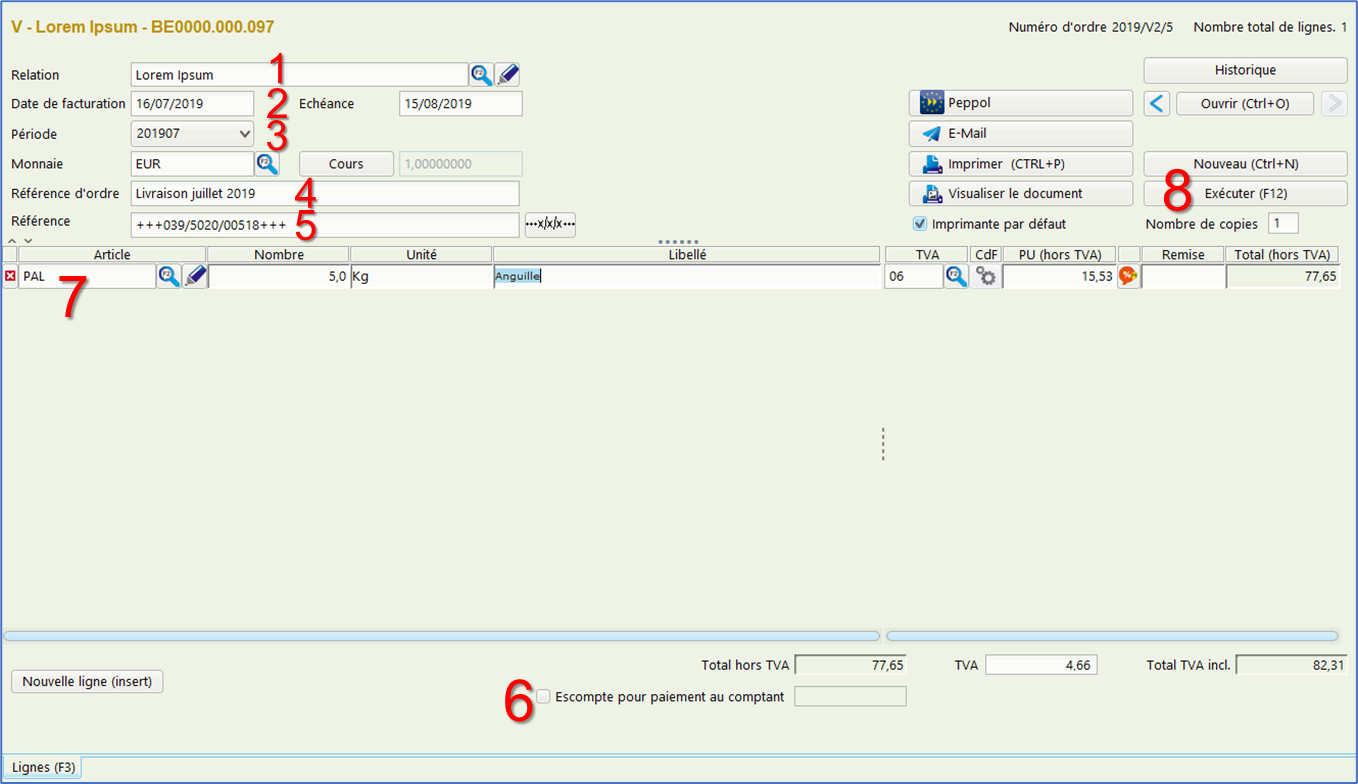Image resolution: width=1358 pixels, height=784 pixels.
Task: Click Visualiser le document
Action: [x=1020, y=193]
